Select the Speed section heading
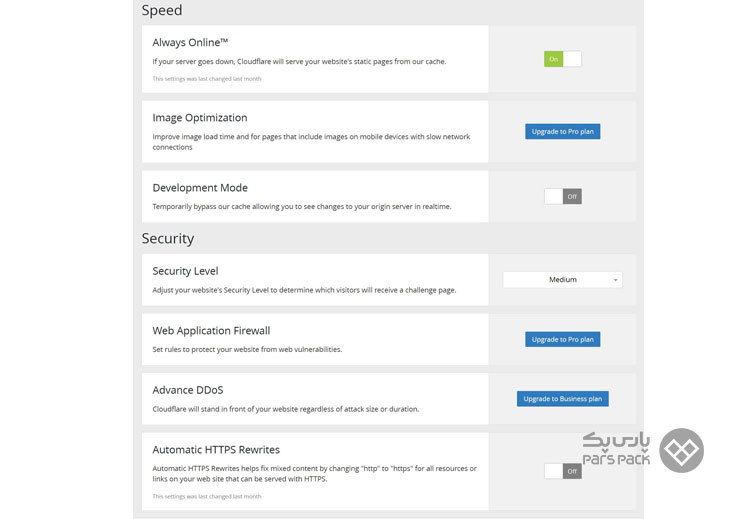Viewport: 750px width, 519px height. (162, 10)
